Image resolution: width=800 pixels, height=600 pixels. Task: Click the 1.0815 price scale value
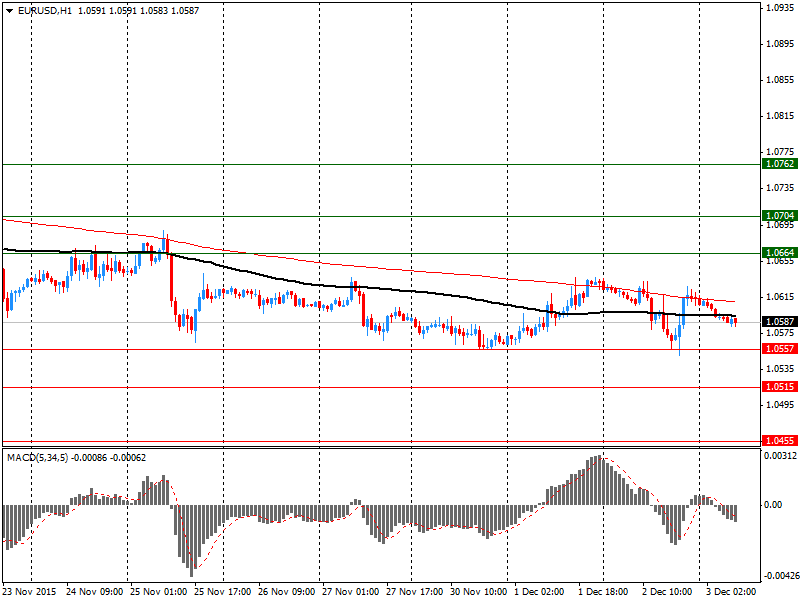781,116
